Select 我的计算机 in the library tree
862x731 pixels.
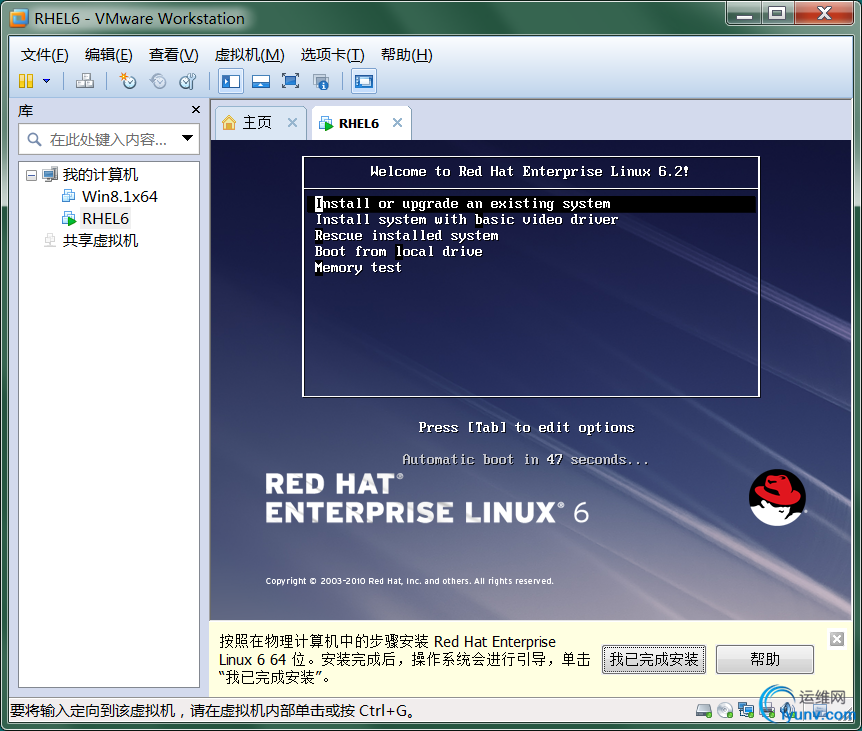(x=100, y=175)
